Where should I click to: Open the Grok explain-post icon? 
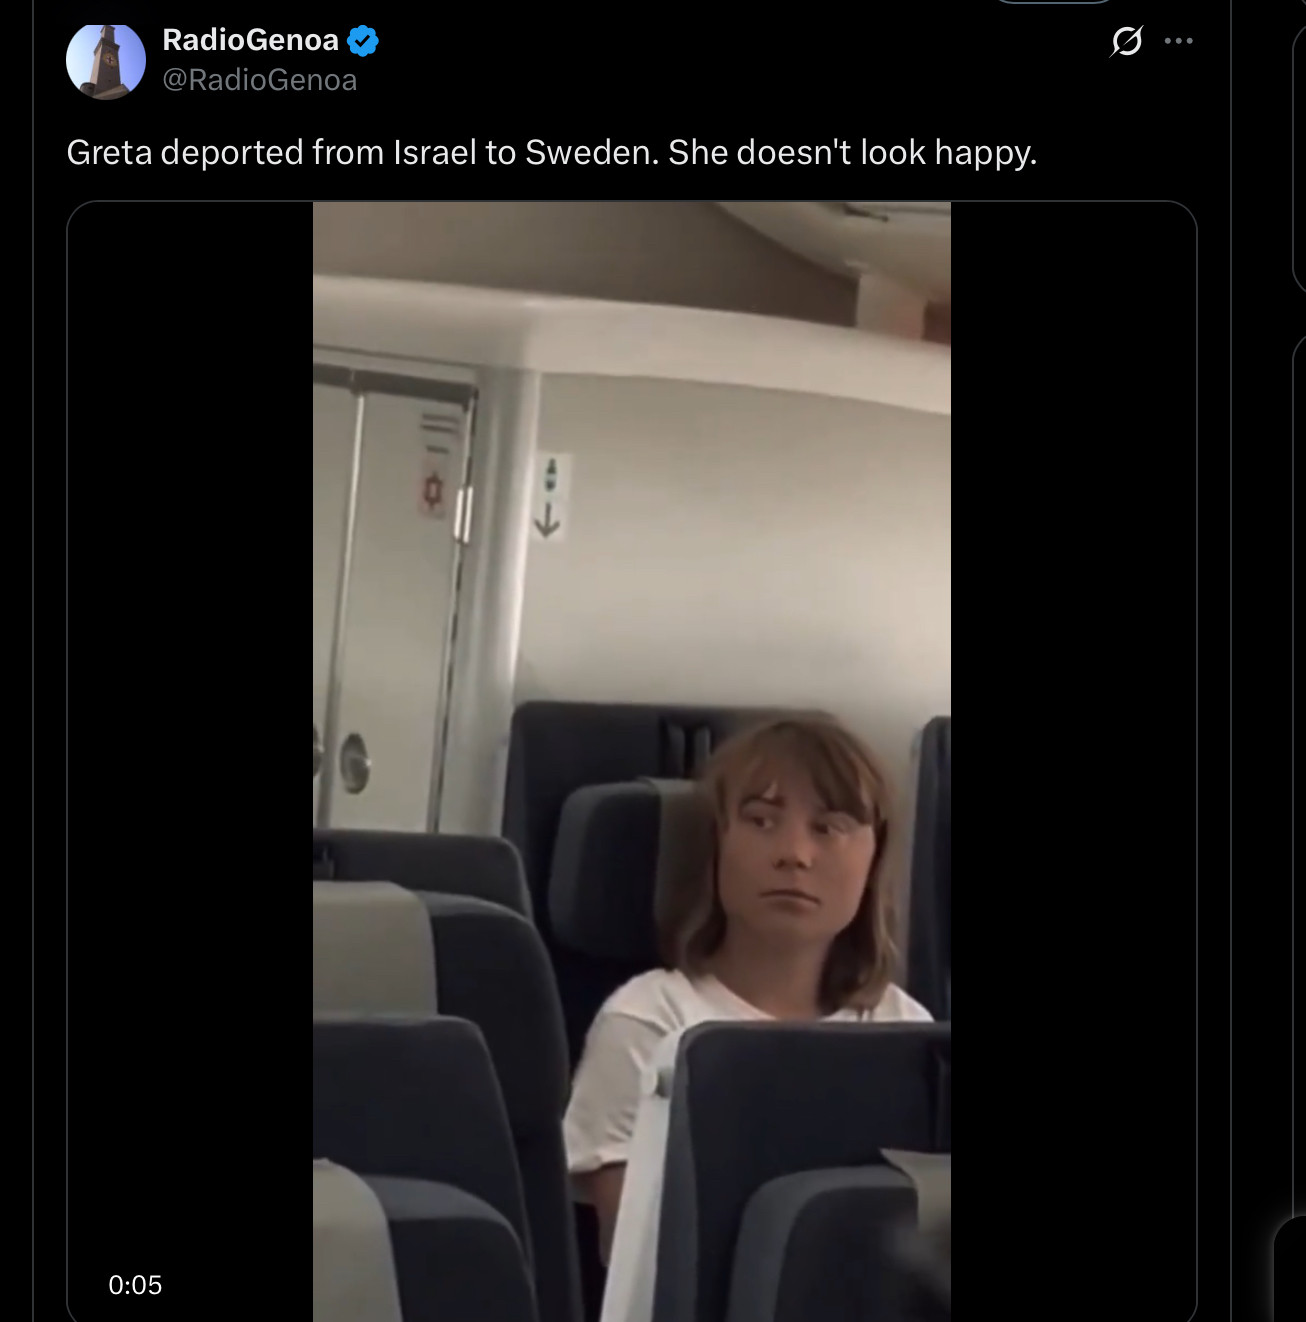pos(1126,41)
